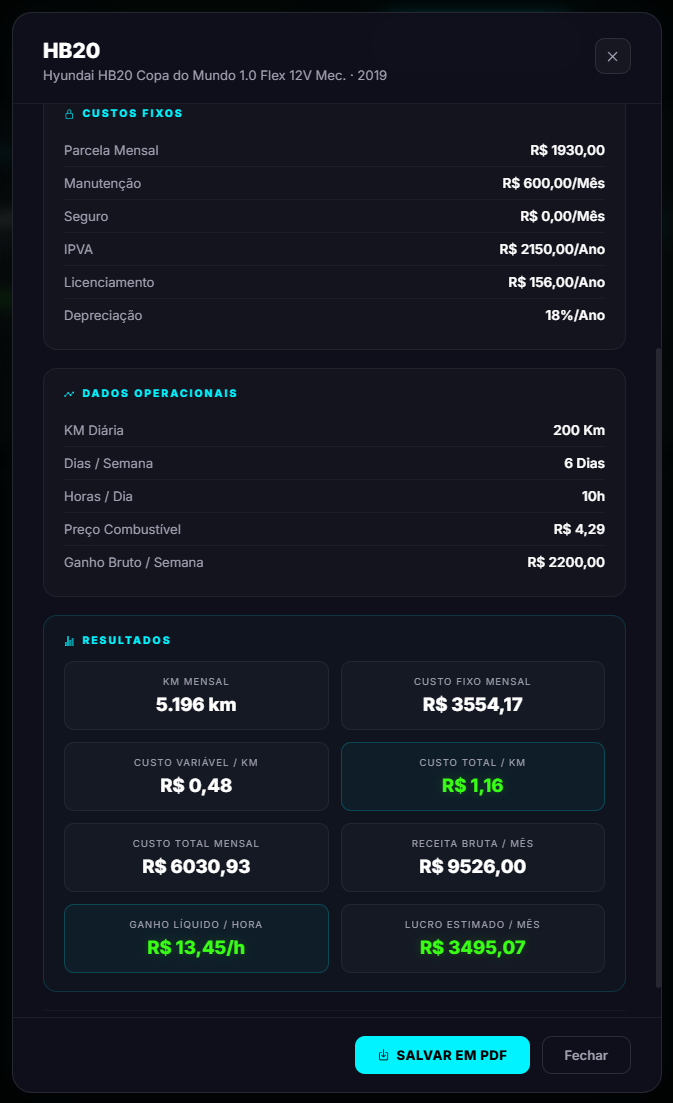Click the modal vertical scrollbar
The height and width of the screenshot is (1103, 673).
[657, 660]
